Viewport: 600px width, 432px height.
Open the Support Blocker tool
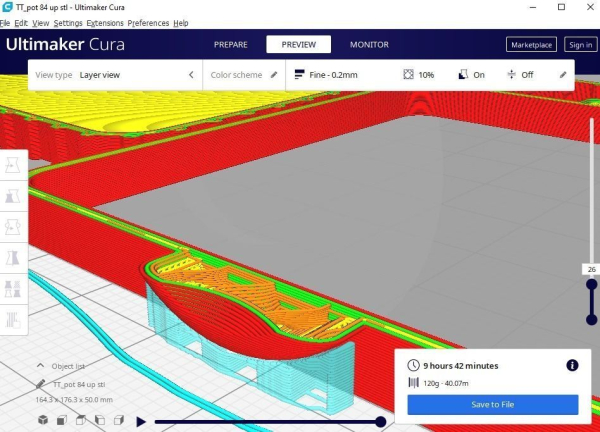13,320
